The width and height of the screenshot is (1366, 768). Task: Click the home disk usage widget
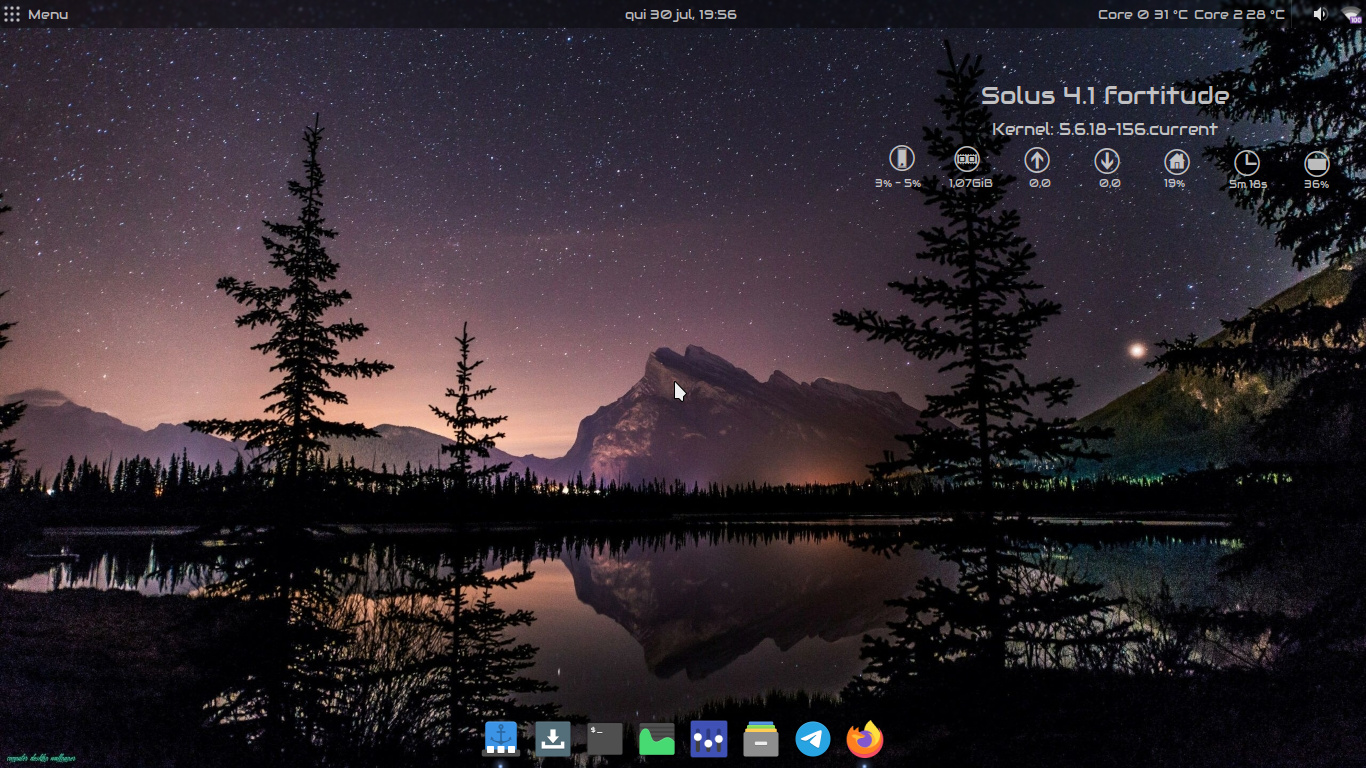click(x=1176, y=161)
